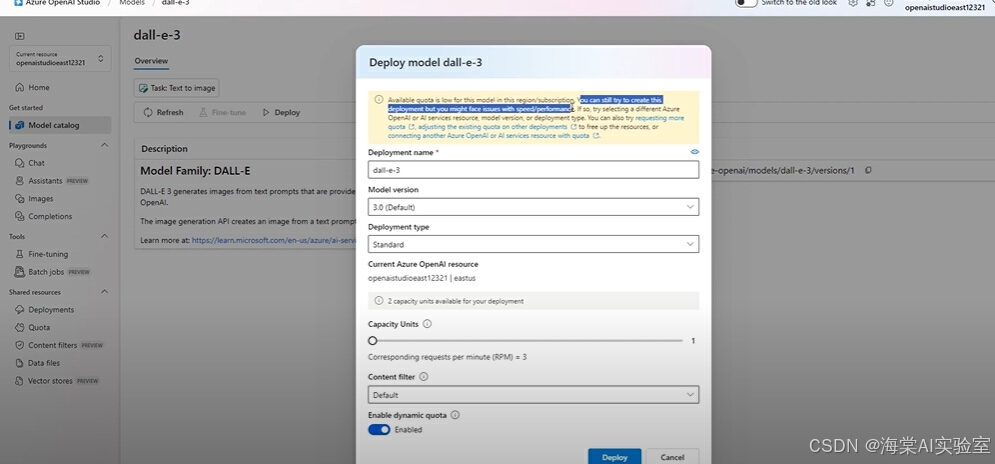Click the info icon beside Capacity Units

427,324
